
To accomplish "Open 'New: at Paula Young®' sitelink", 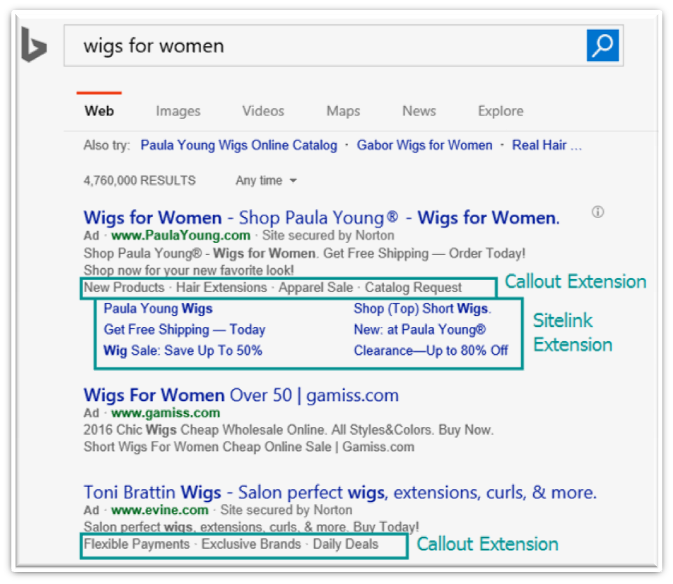I will (x=420, y=330).
